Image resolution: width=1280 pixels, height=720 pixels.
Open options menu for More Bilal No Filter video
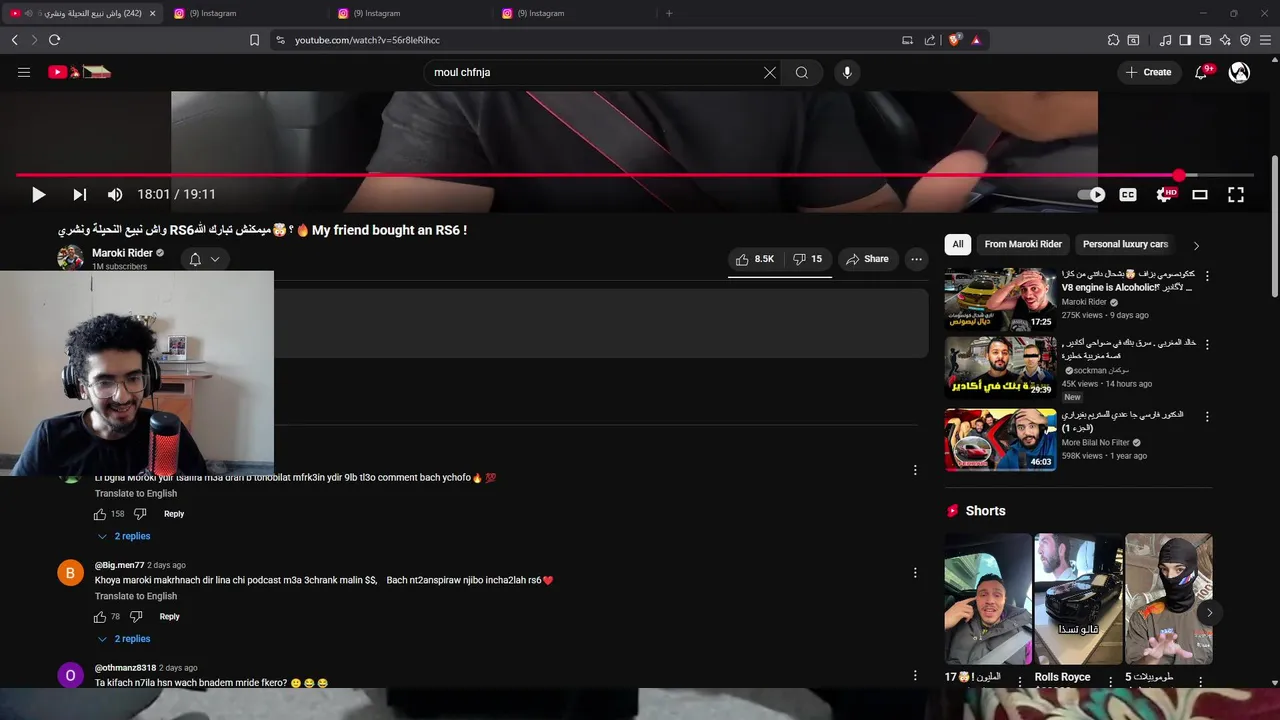coord(1207,416)
